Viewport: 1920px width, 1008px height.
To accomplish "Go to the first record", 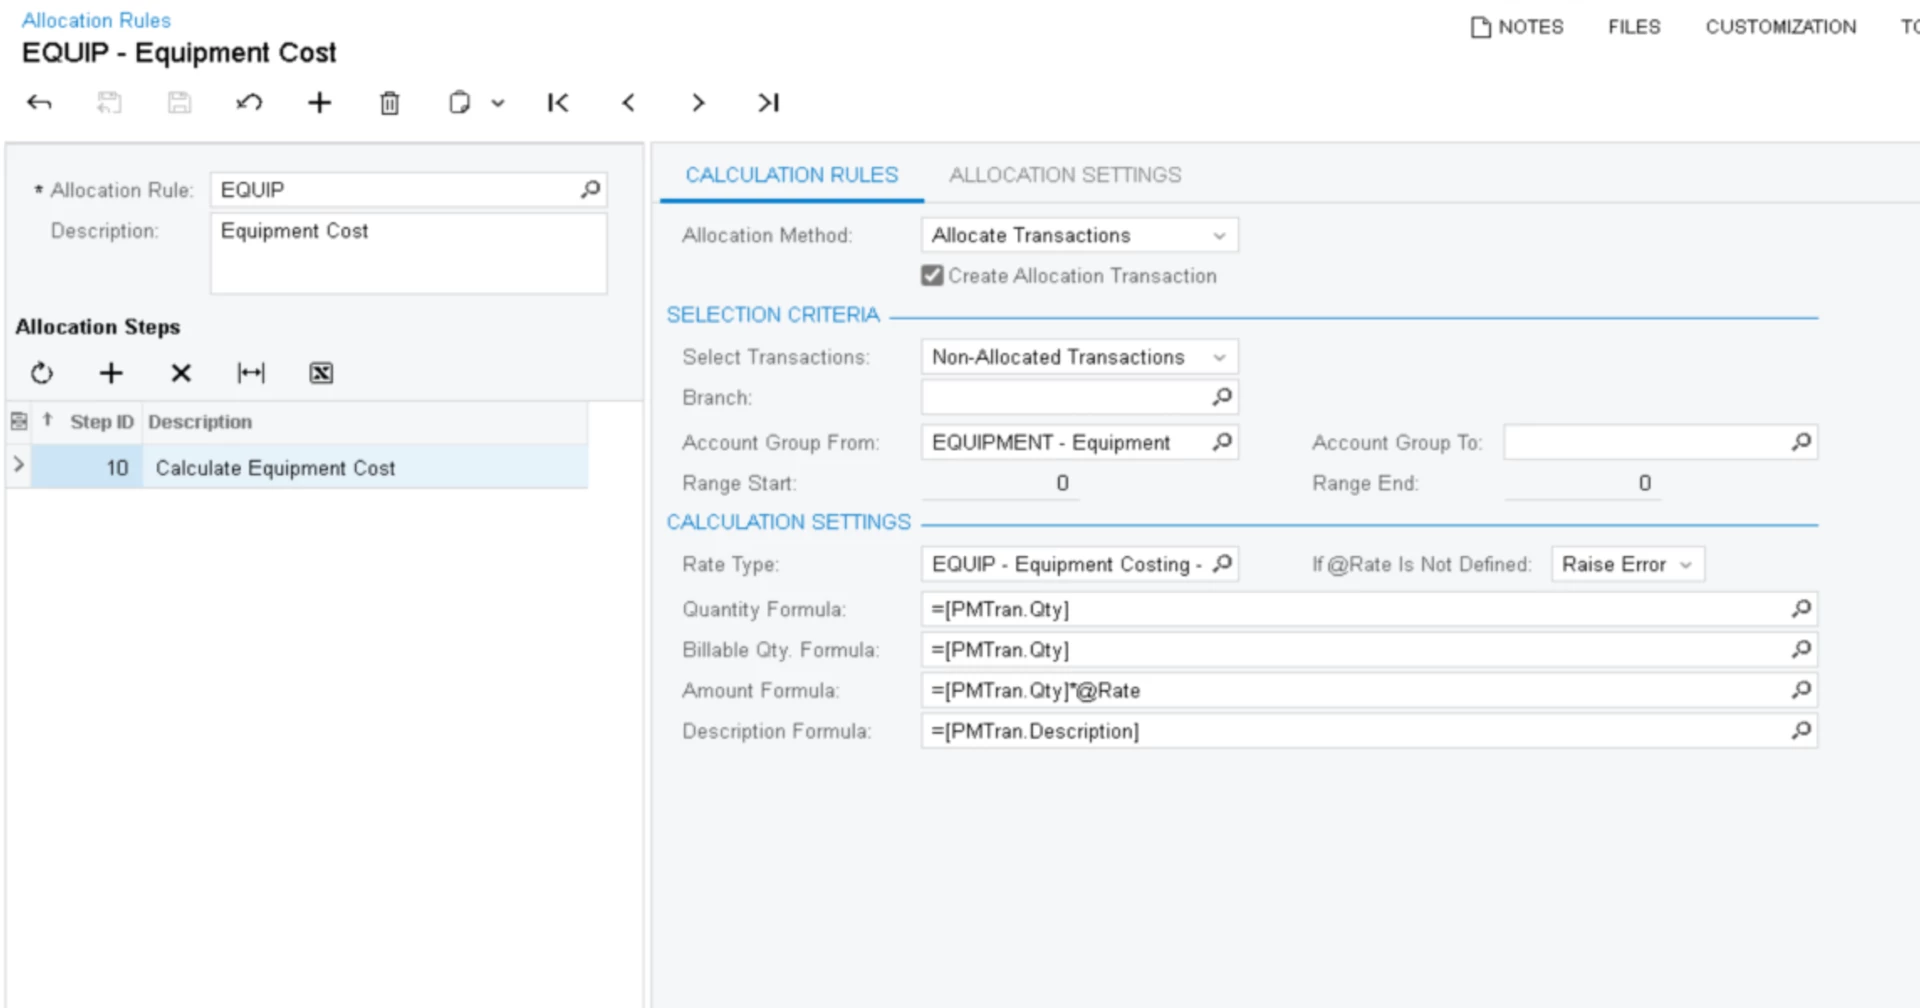I will coord(558,102).
